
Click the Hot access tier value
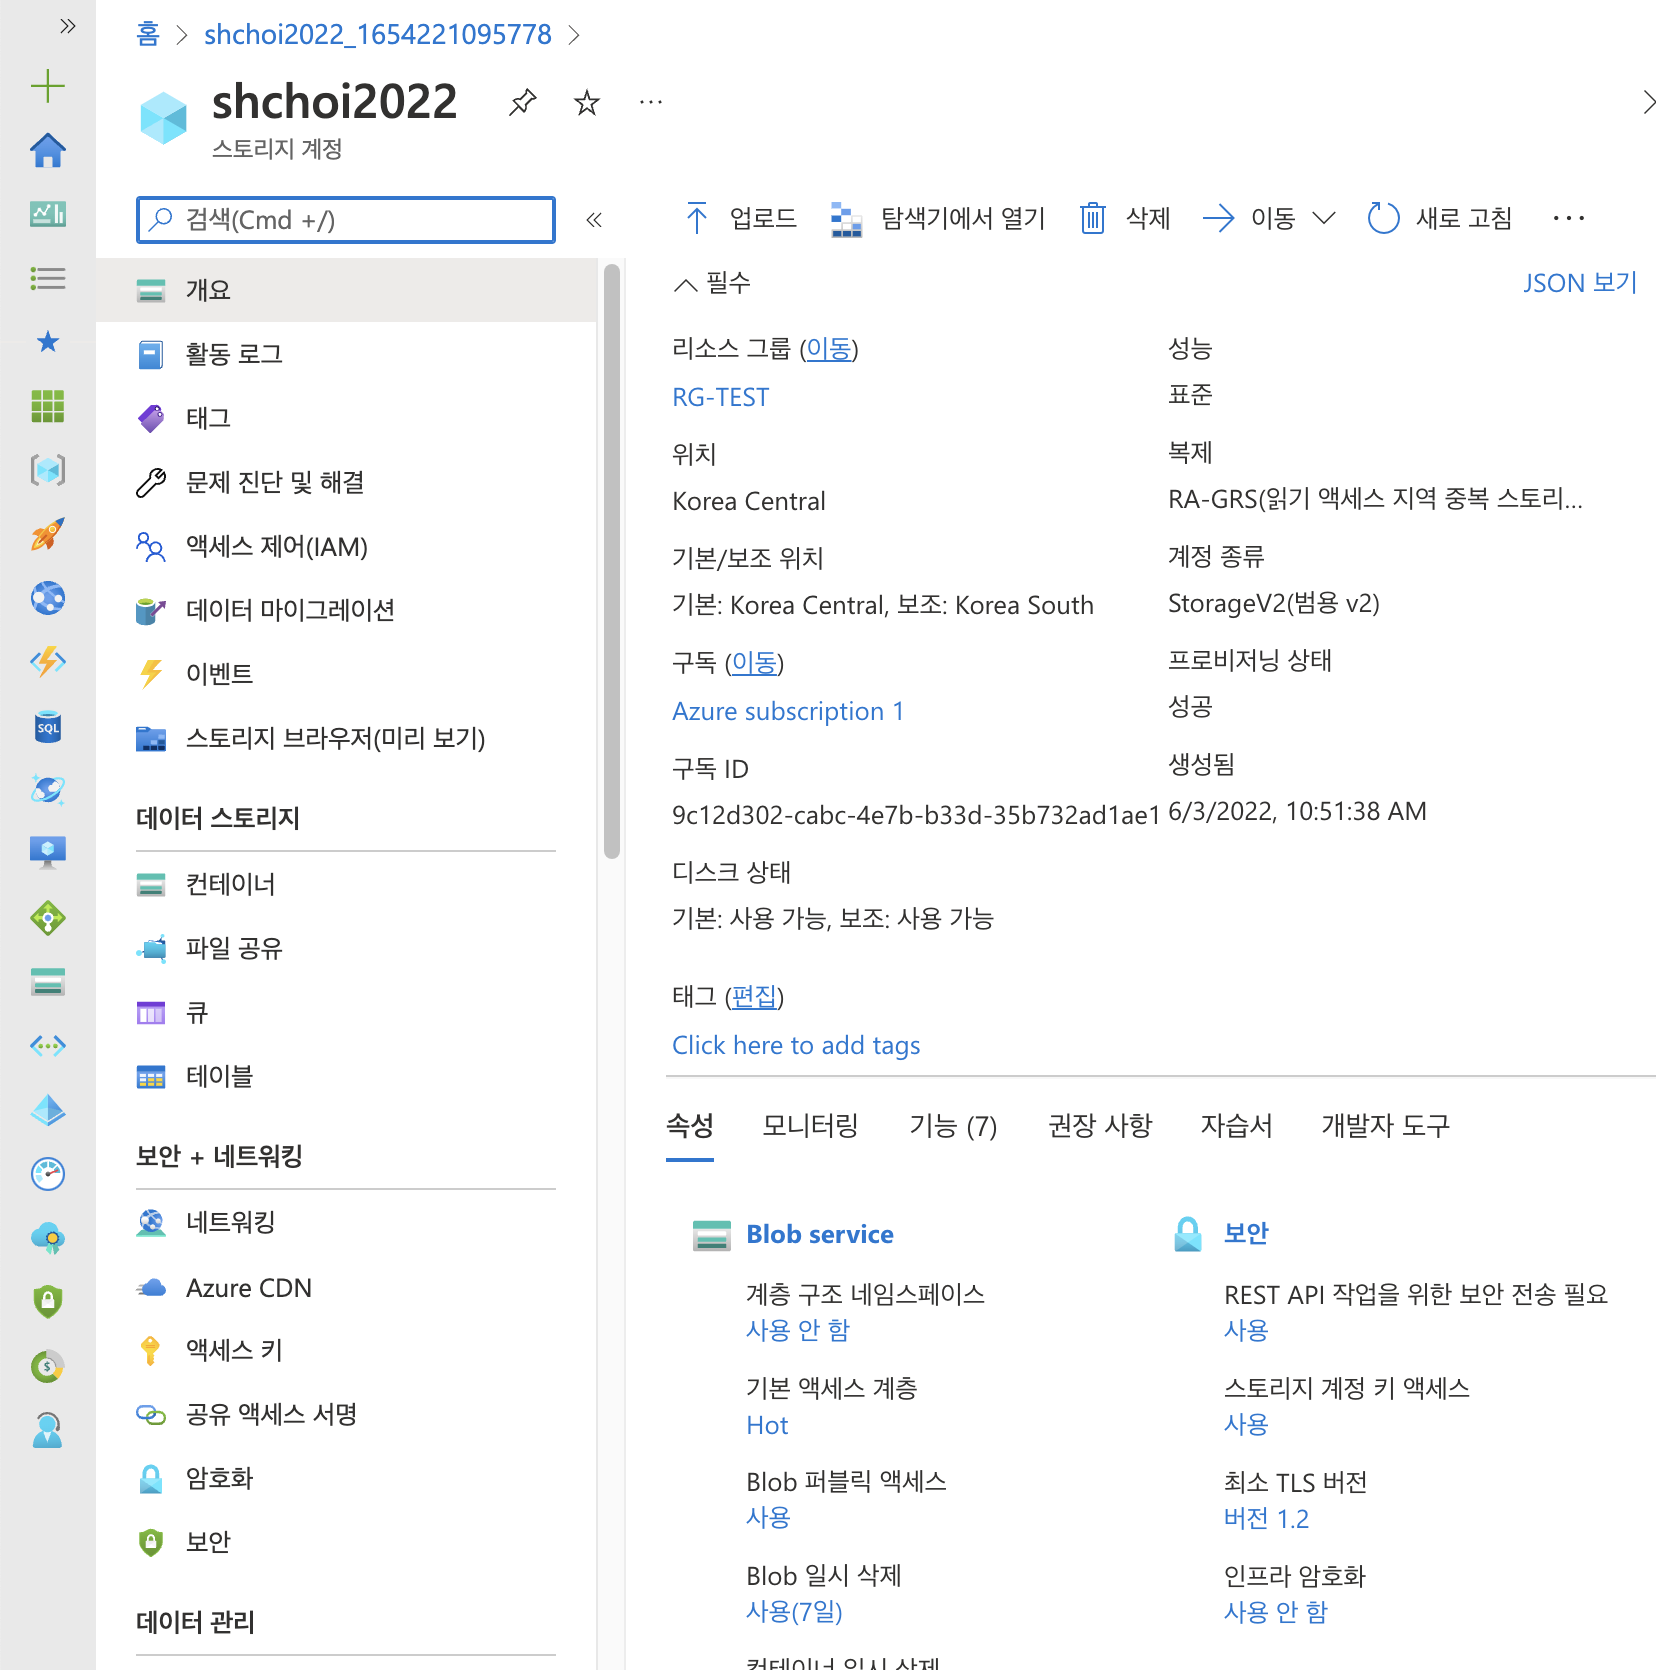click(767, 1425)
